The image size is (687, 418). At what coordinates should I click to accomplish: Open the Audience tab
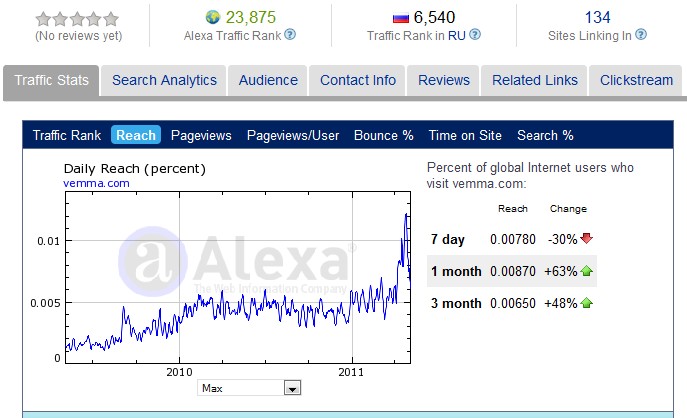268,80
